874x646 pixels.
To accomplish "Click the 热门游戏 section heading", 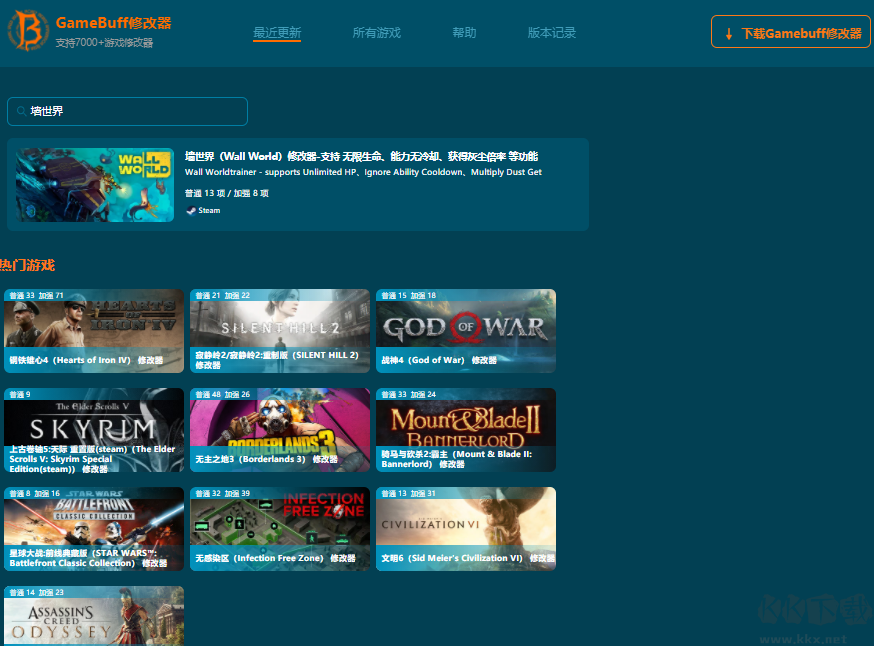I will (x=27, y=265).
